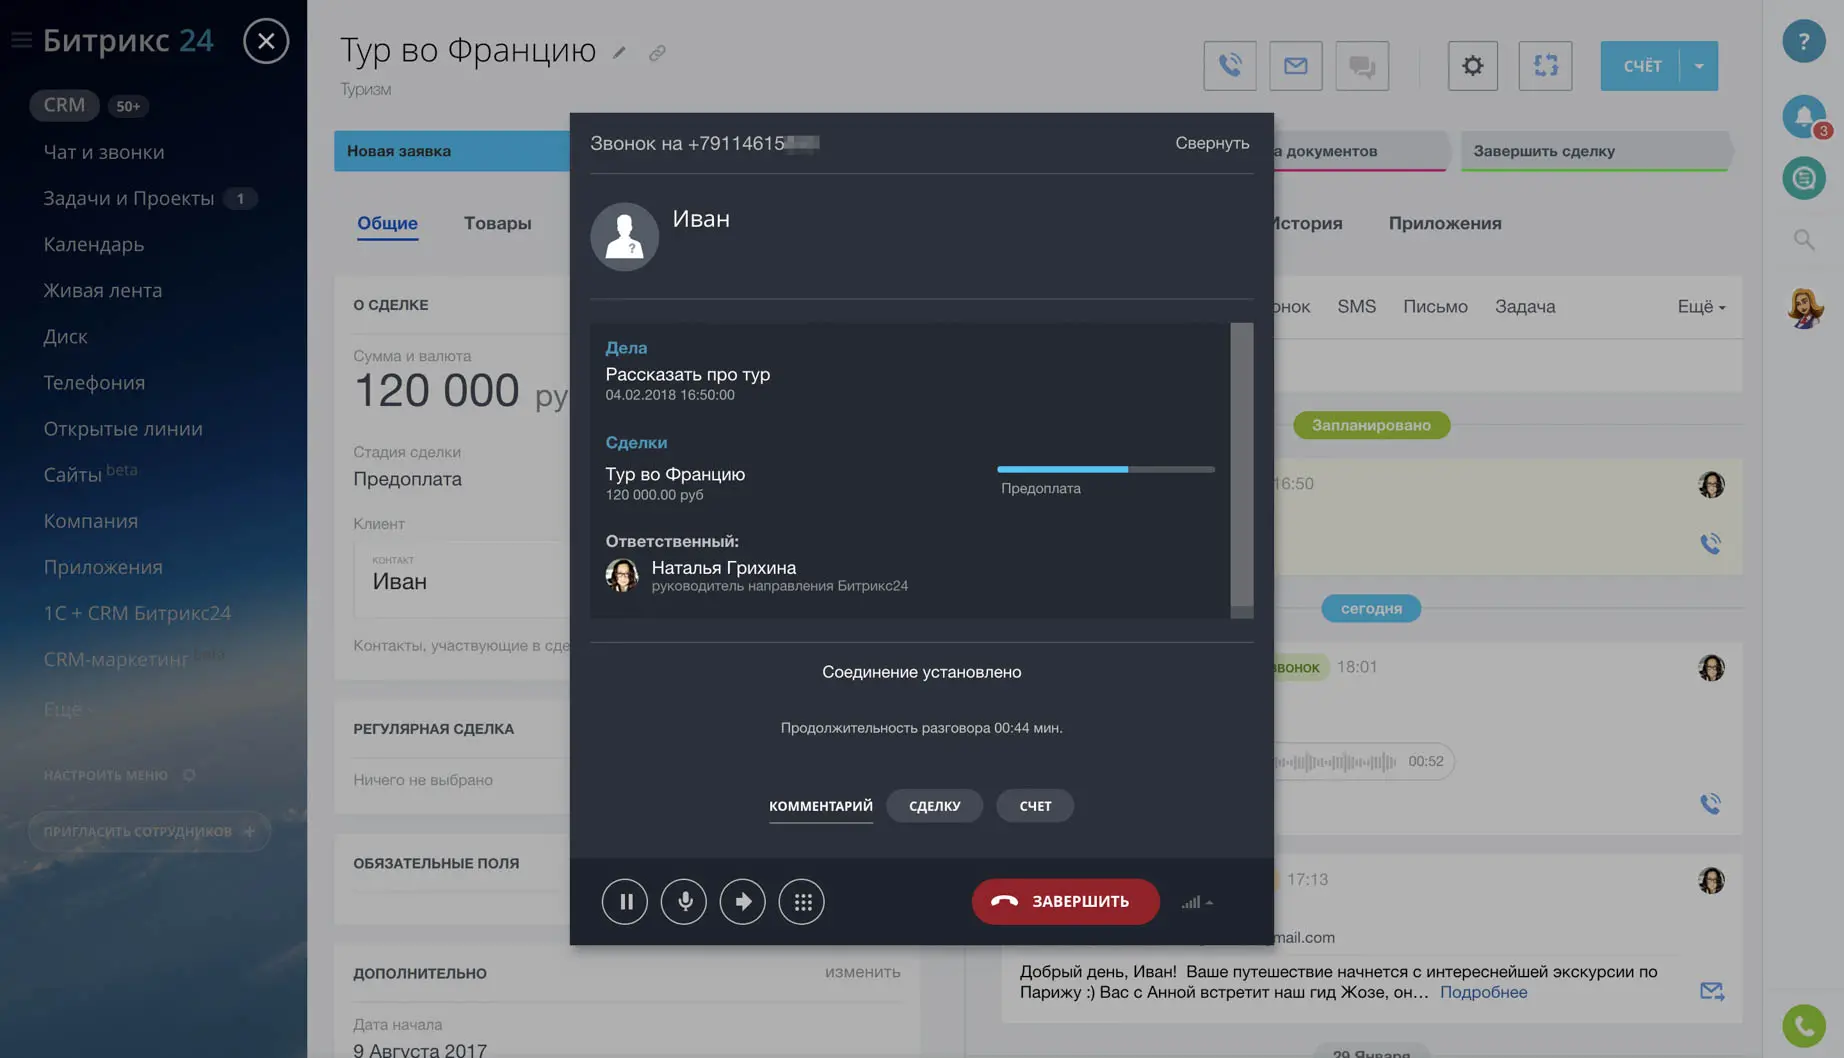Image resolution: width=1844 pixels, height=1058 pixels.
Task: Open the Иван contact in client field
Action: tap(399, 581)
